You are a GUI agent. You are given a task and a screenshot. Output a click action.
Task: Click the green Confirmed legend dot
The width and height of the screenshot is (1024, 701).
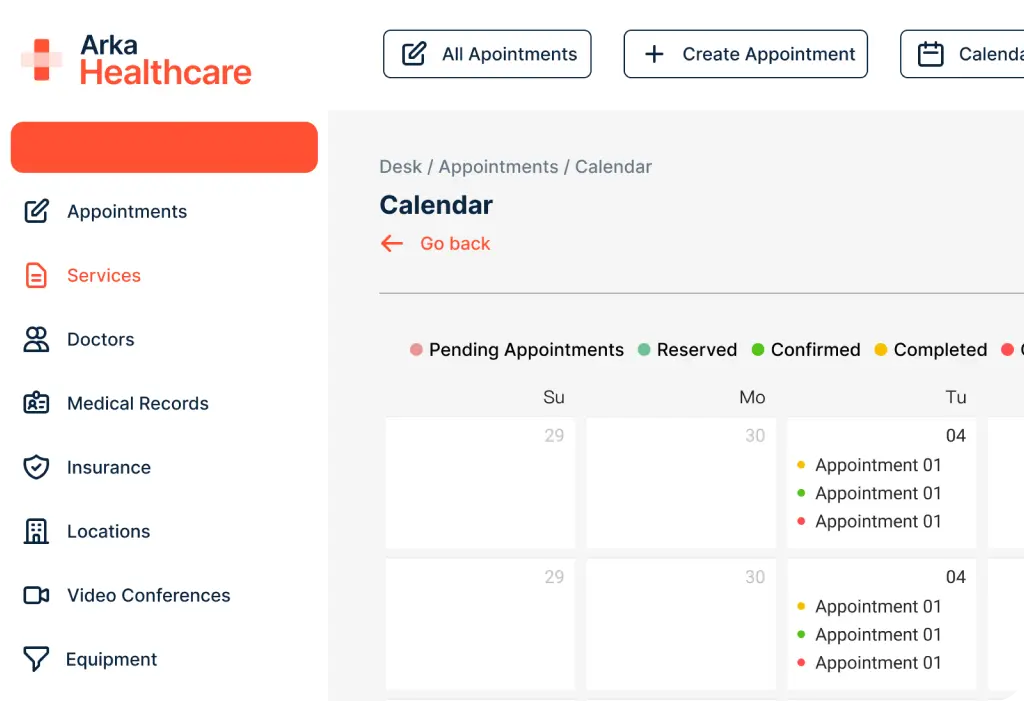click(758, 350)
